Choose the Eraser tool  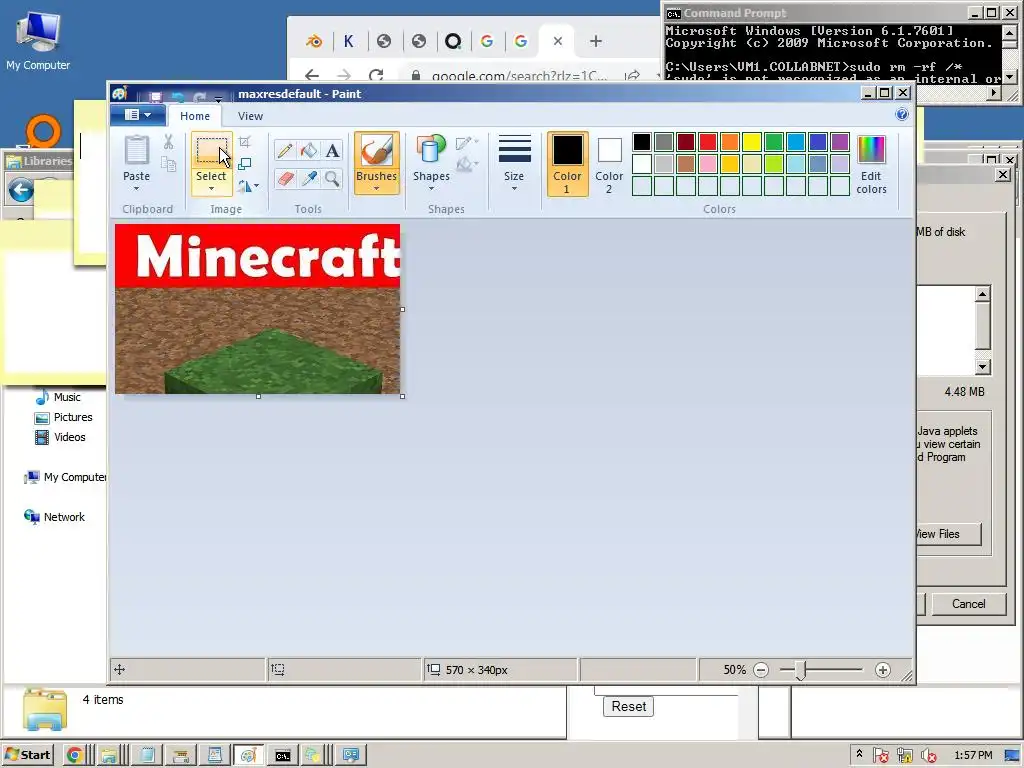pyautogui.click(x=285, y=178)
